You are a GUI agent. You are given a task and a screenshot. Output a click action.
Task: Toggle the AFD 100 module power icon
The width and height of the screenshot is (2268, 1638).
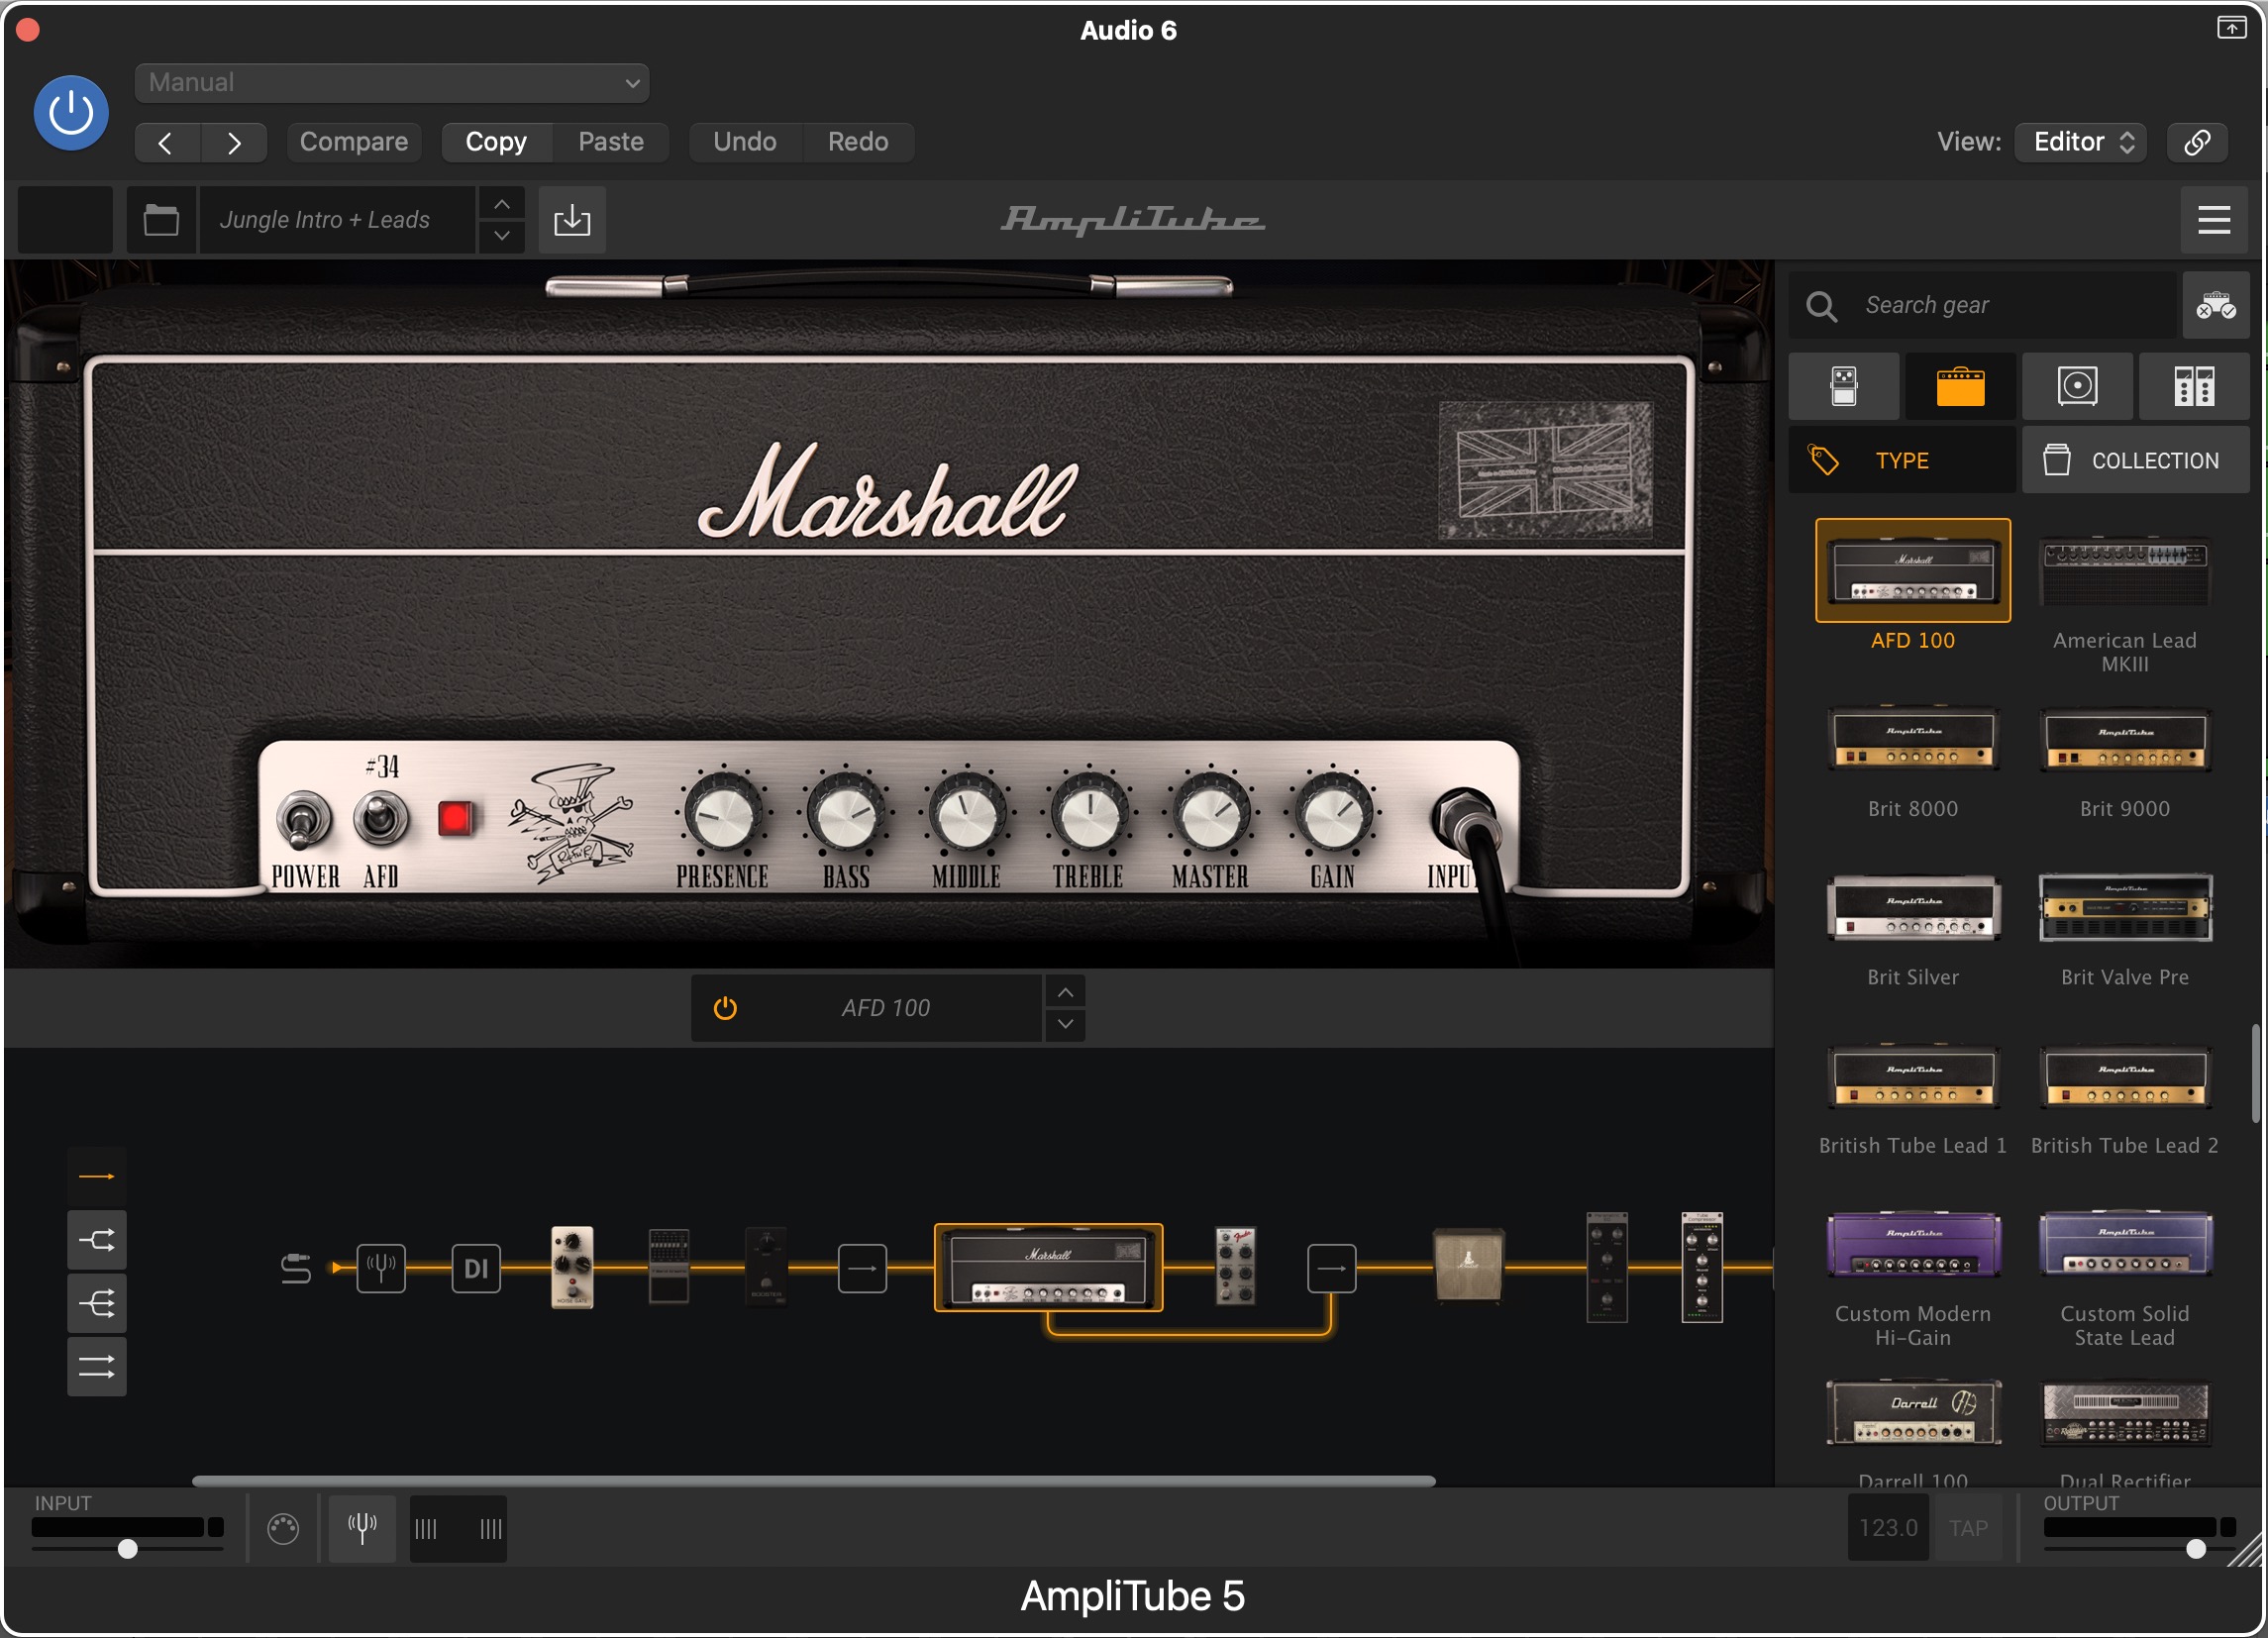(725, 1009)
